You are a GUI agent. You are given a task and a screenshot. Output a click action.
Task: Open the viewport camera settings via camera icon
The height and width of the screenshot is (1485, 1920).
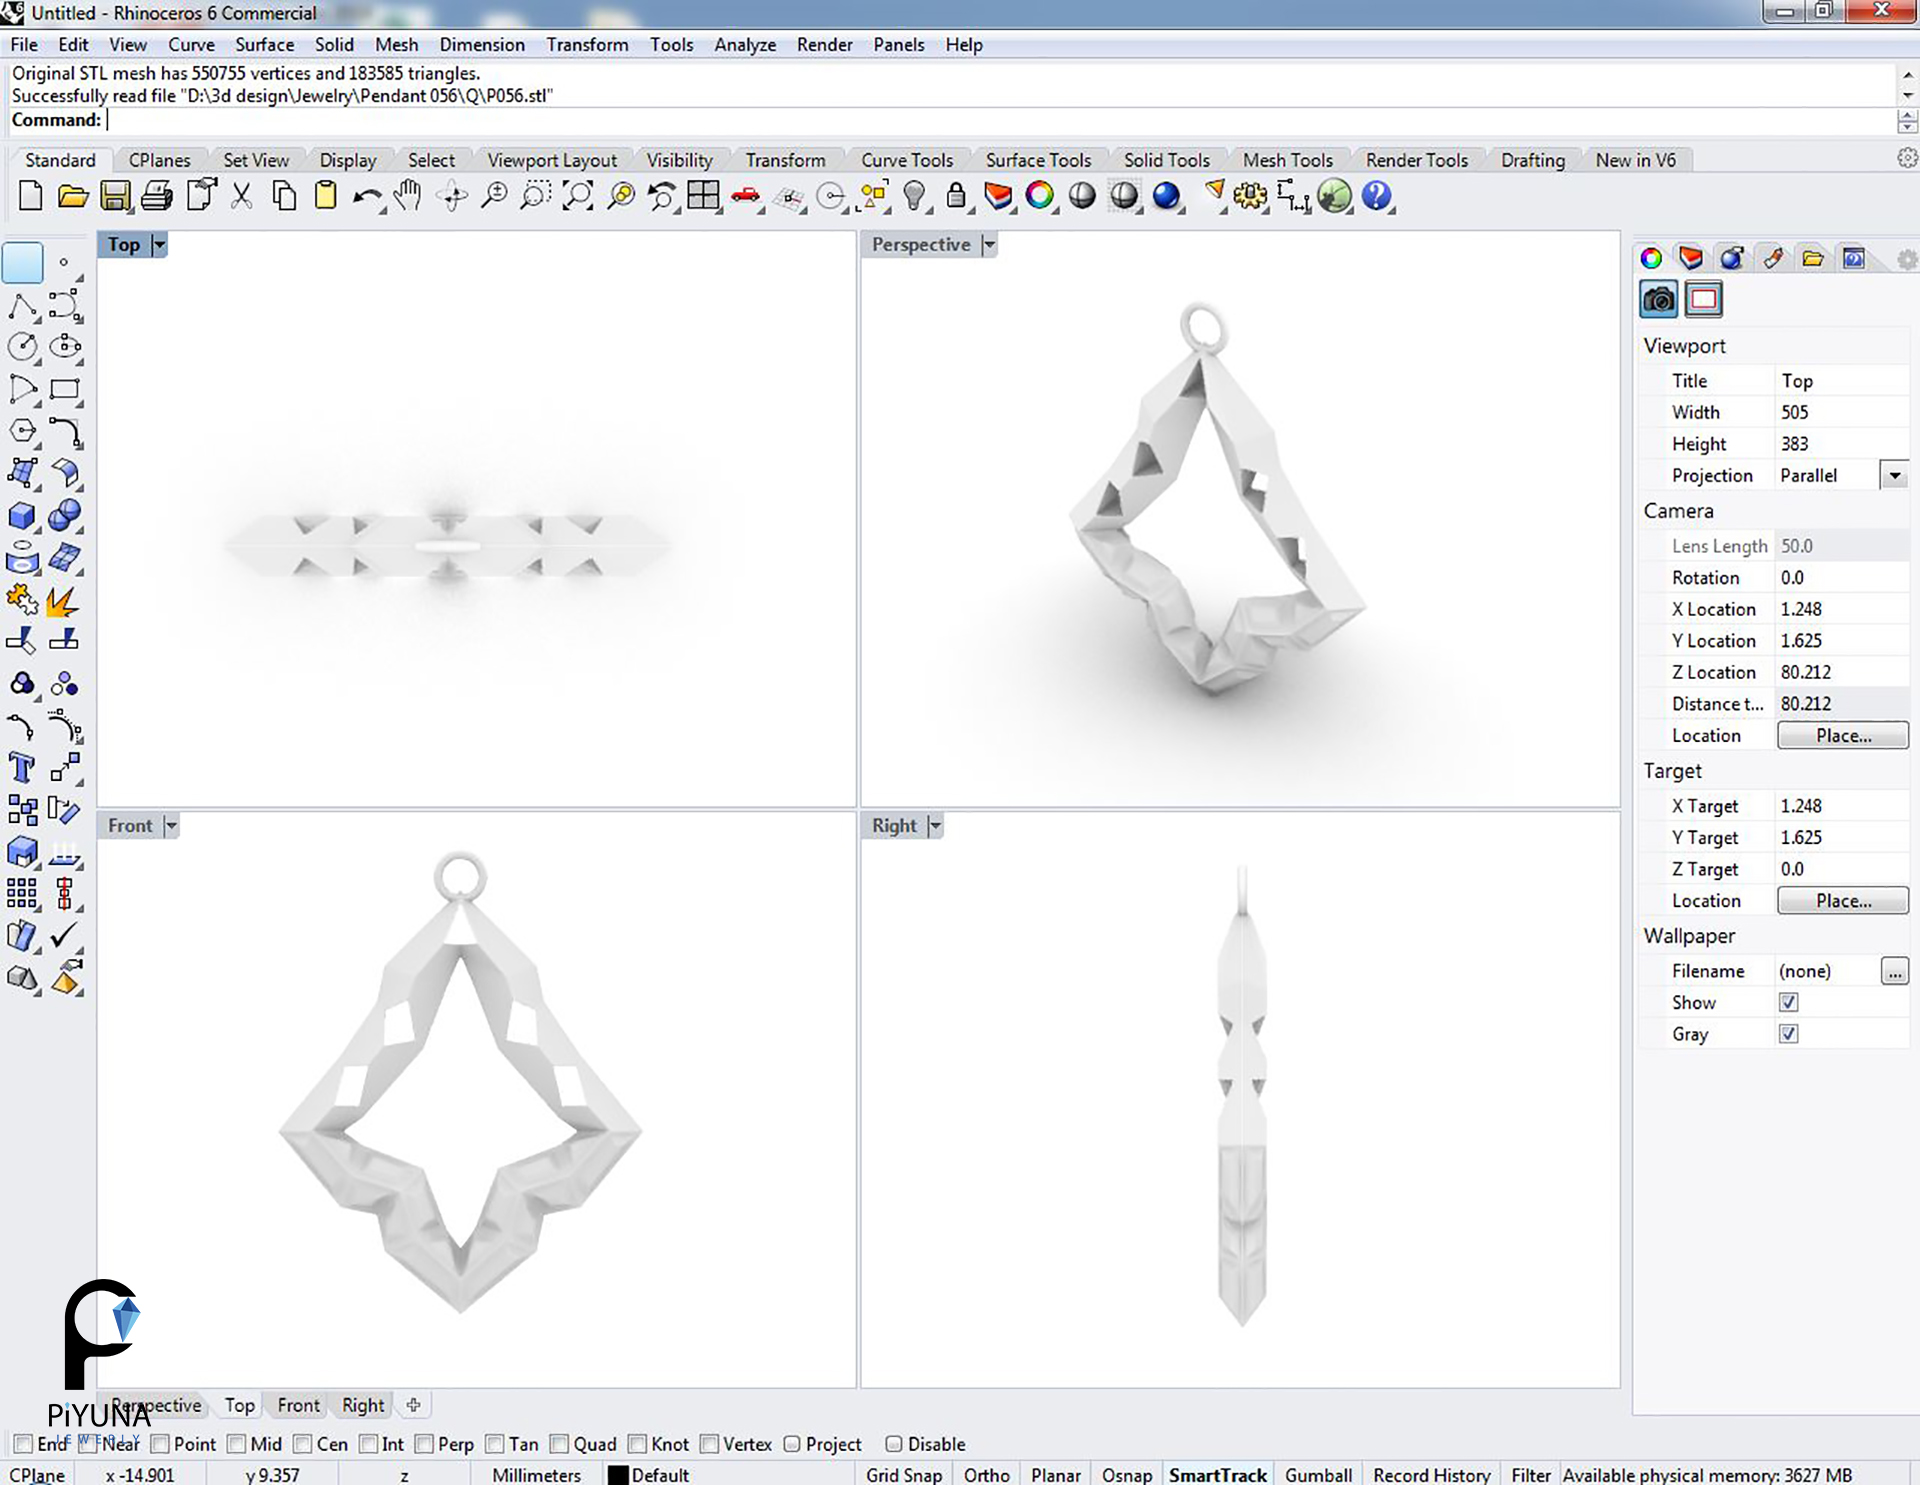click(x=1657, y=298)
